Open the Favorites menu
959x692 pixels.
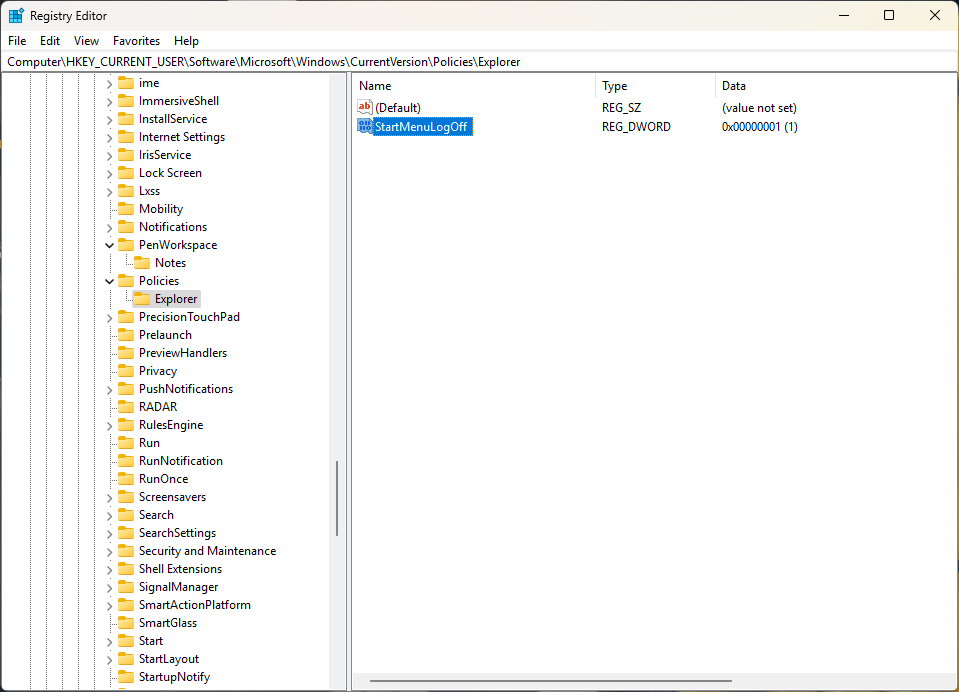[x=136, y=41]
